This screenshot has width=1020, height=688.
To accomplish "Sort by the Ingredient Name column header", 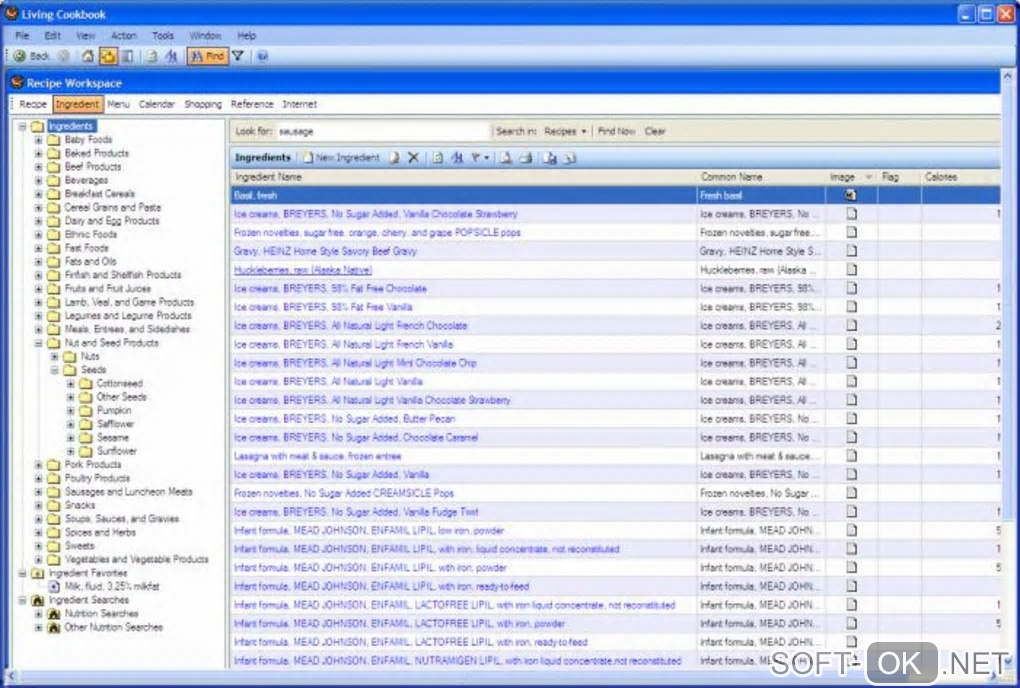I will coord(463,177).
